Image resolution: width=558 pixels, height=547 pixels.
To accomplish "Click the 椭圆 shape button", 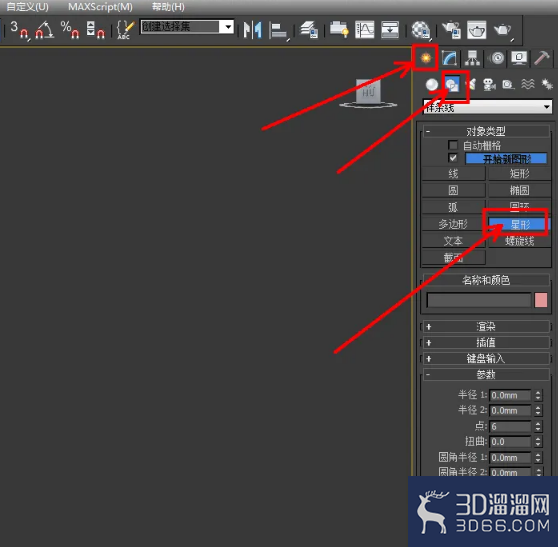I will coord(520,190).
